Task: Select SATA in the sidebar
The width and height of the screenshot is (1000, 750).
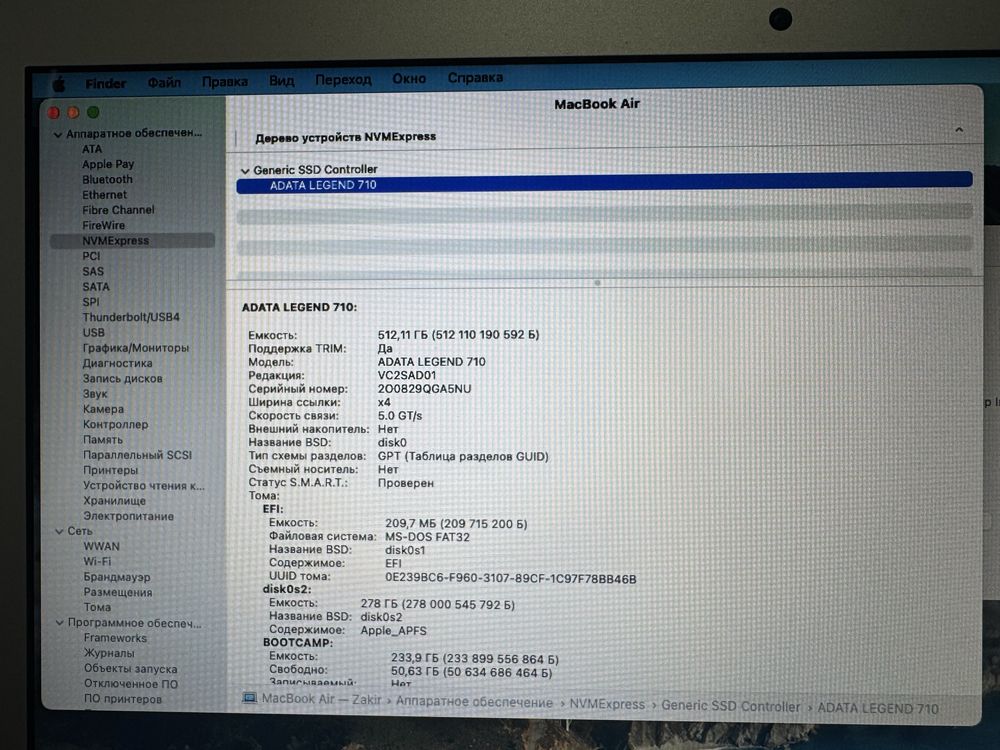Action: pyautogui.click(x=96, y=286)
